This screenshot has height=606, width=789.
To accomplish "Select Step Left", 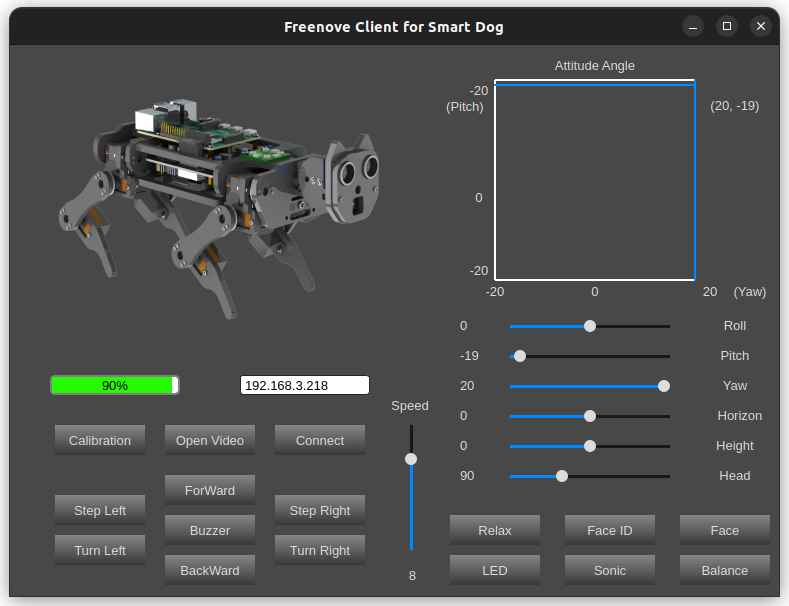I will [x=100, y=510].
